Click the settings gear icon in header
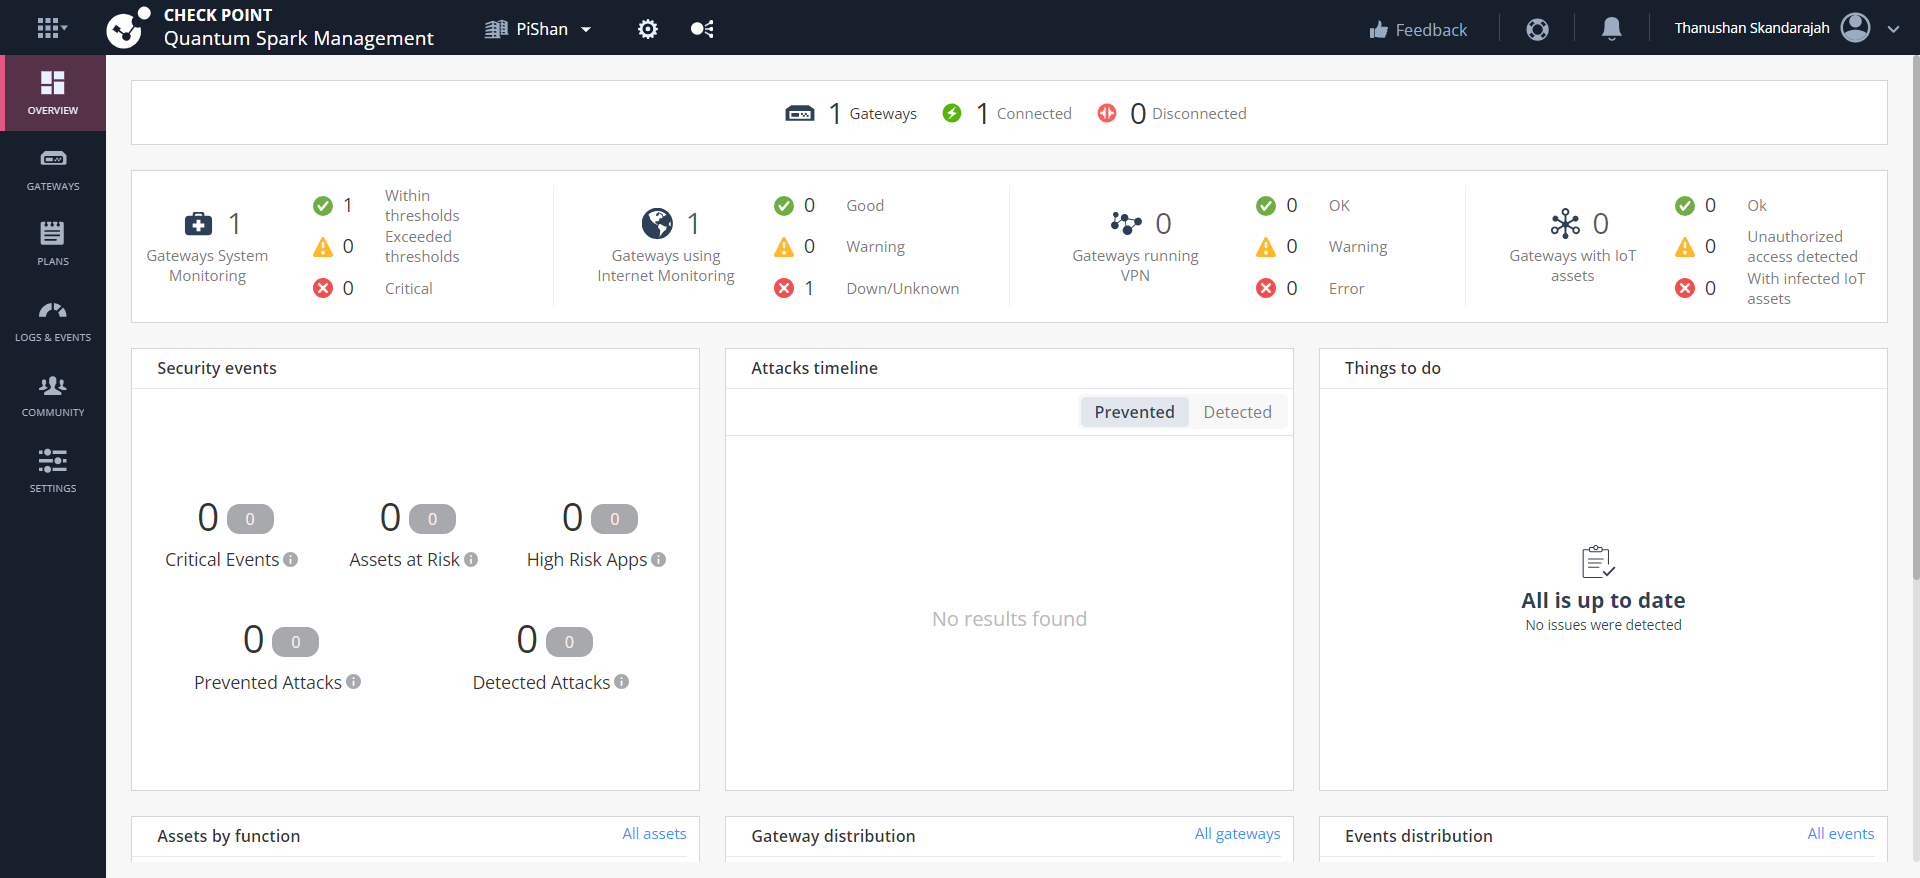The width and height of the screenshot is (1920, 878). pyautogui.click(x=648, y=29)
